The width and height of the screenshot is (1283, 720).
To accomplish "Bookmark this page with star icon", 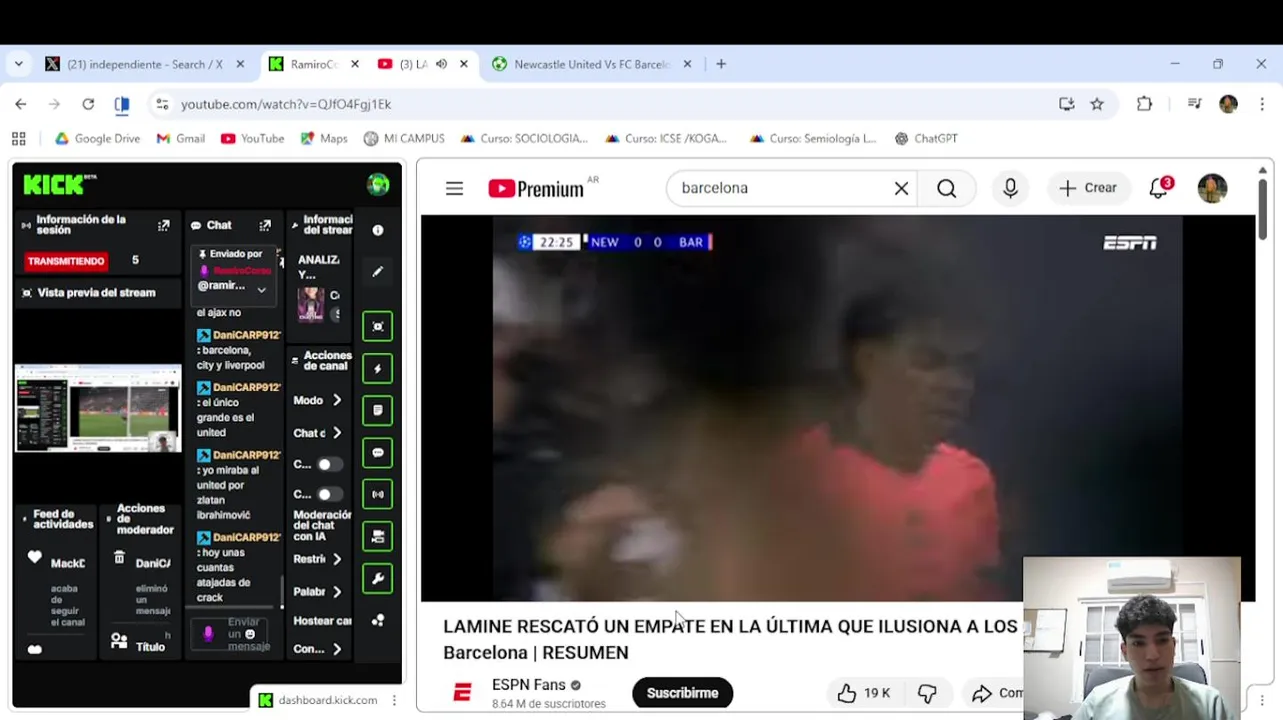I will click(1097, 104).
